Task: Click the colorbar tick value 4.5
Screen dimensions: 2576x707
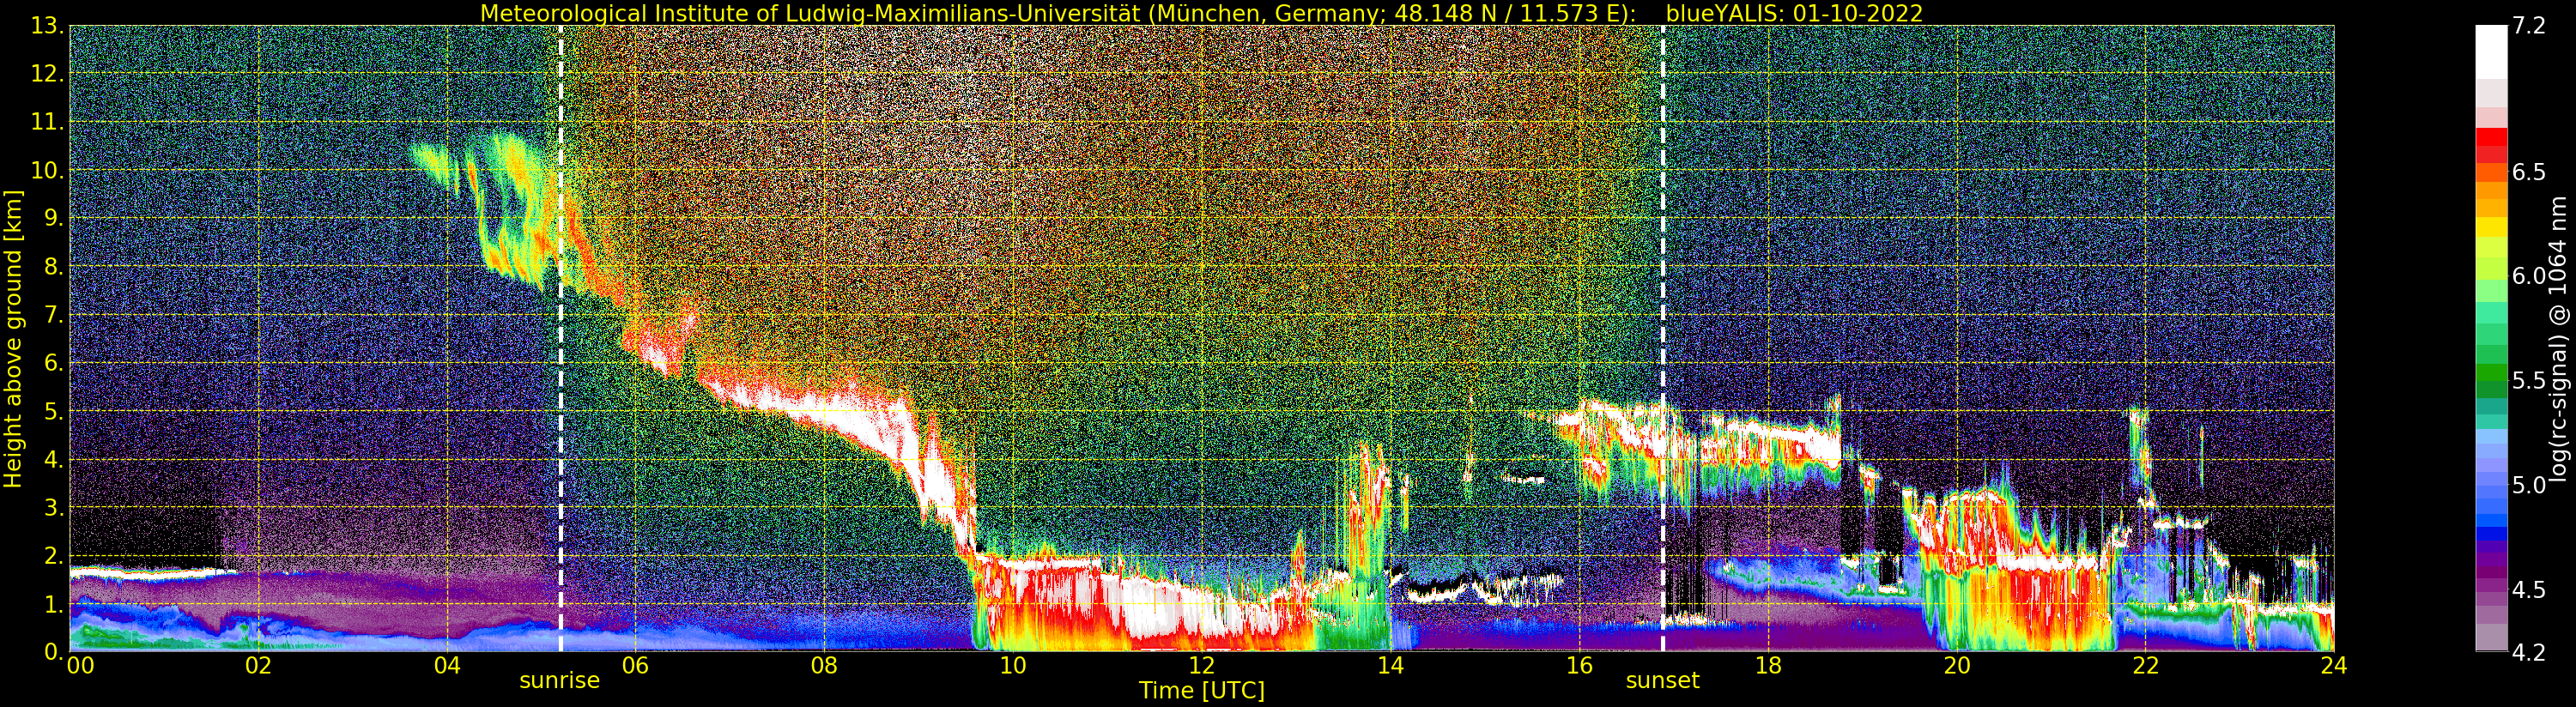Action: click(x=2529, y=590)
